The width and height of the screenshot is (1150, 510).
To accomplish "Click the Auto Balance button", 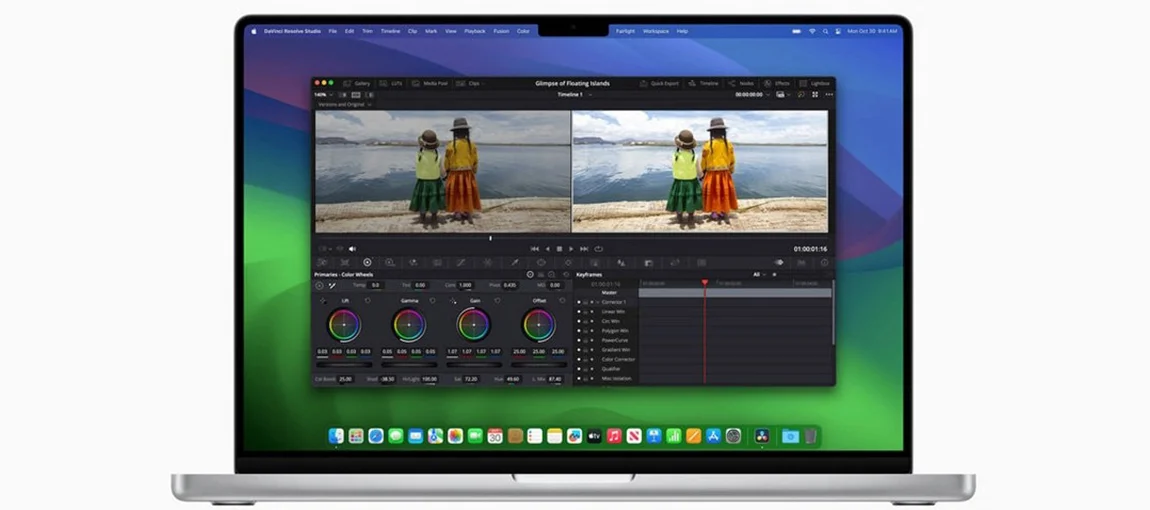I will [x=319, y=285].
